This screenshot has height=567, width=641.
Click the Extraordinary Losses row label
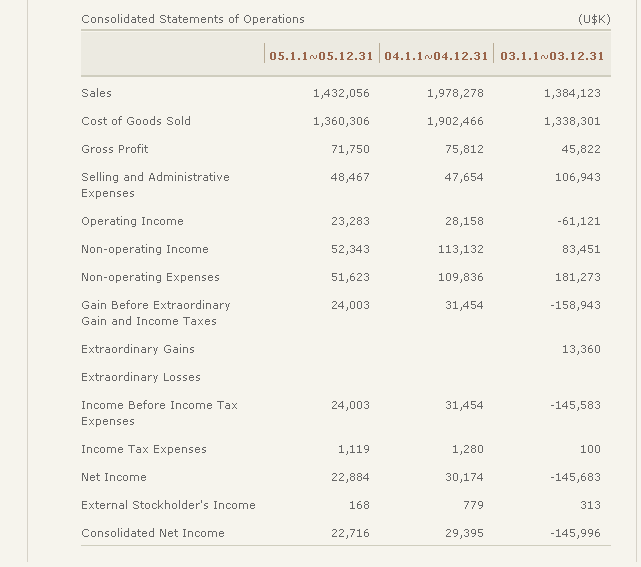[x=141, y=377]
